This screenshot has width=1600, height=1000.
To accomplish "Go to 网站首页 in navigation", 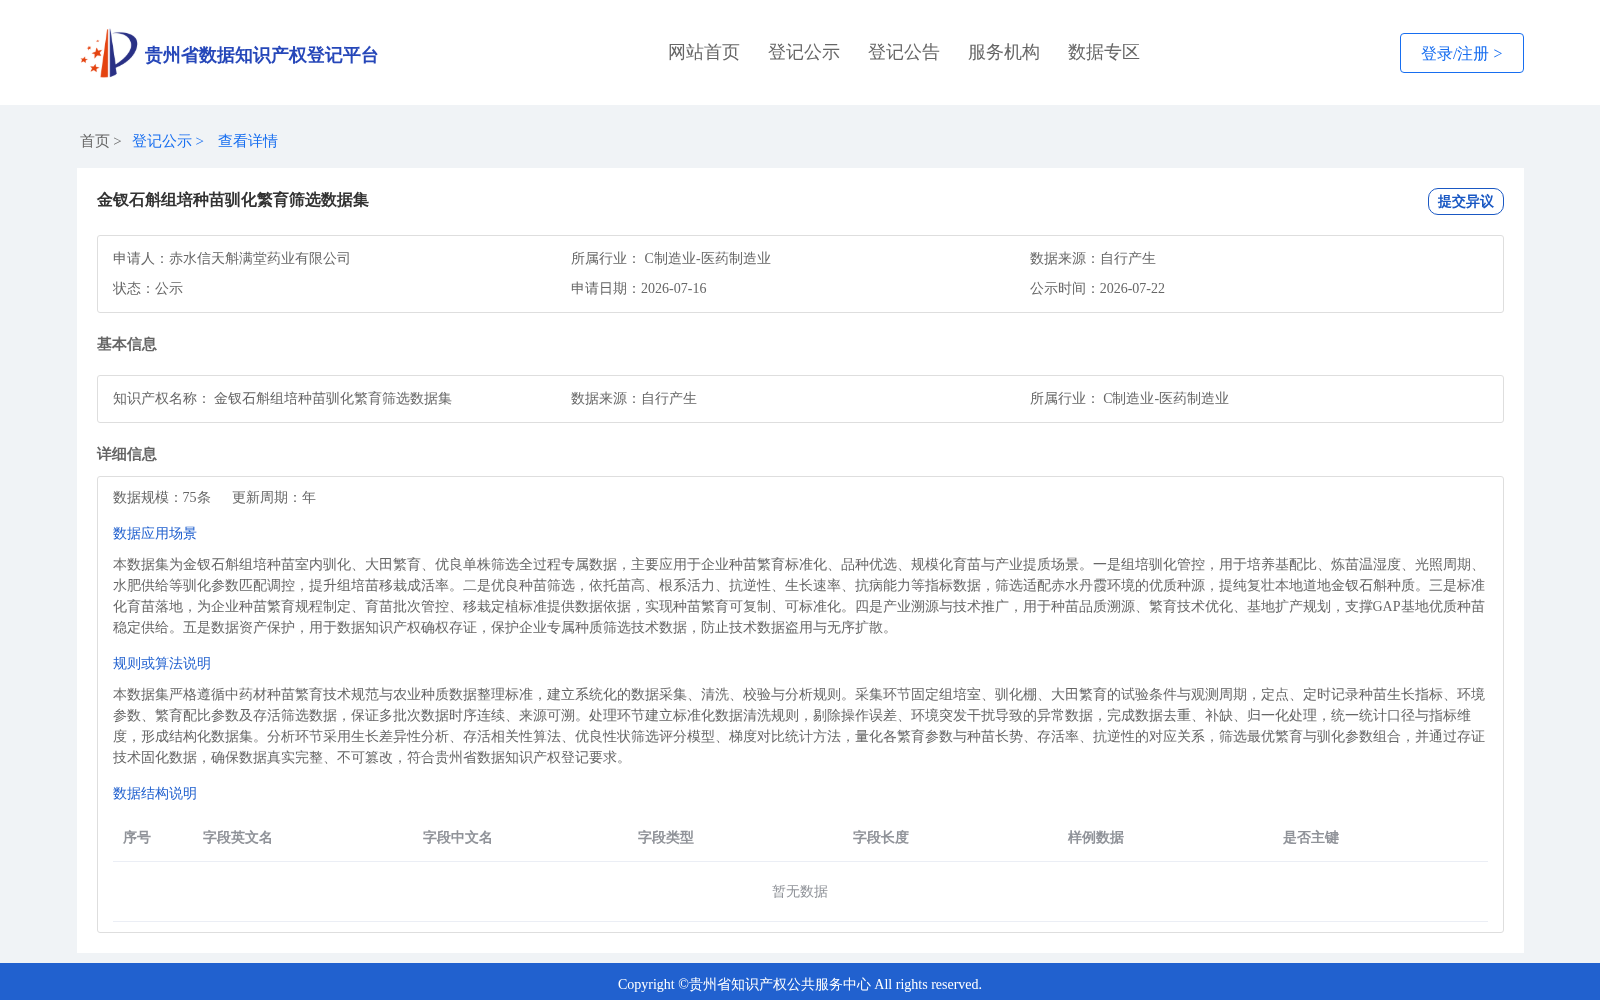I will [x=704, y=52].
